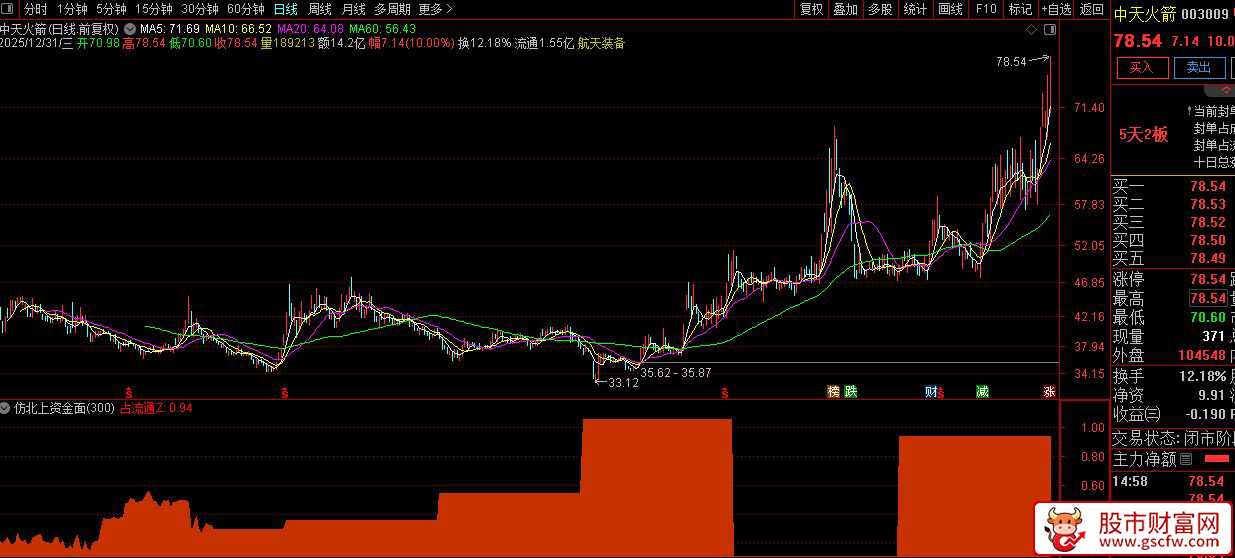This screenshot has width=1235, height=558.
Task: Click the 占流通Z: 0.94 indicator value
Action: (156, 408)
